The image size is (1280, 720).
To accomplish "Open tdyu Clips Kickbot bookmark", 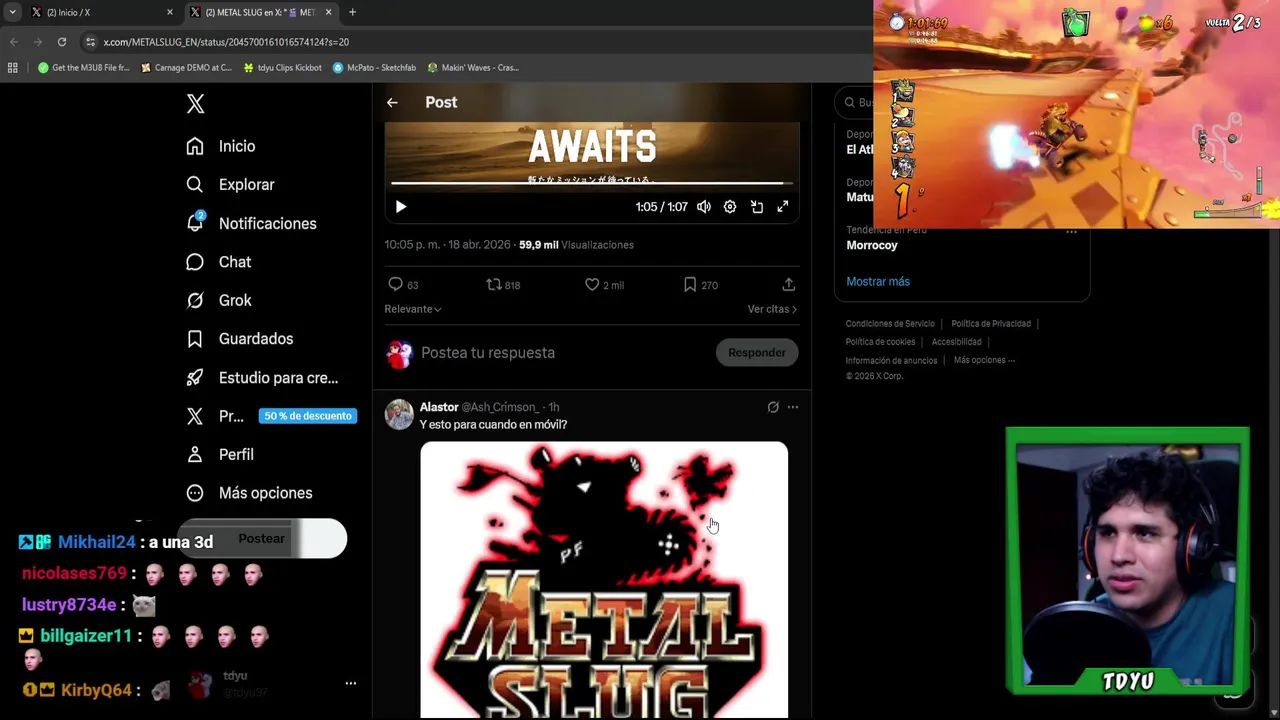I will [283, 68].
